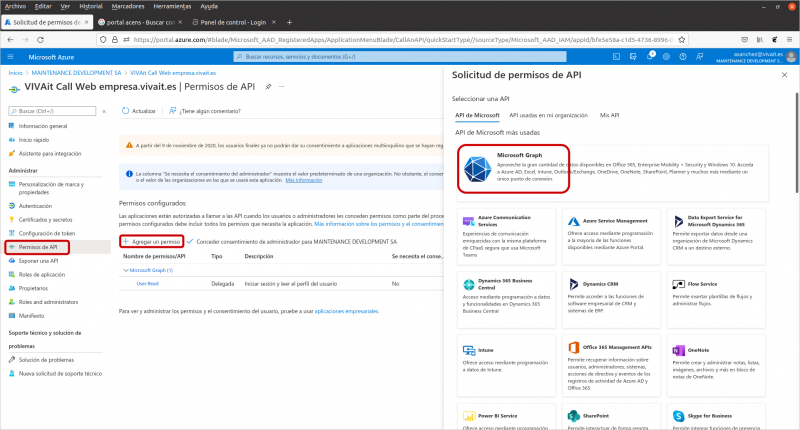The width and height of the screenshot is (800, 430).
Task: Pin the VIVAit Call Web blade
Action: tap(268, 87)
